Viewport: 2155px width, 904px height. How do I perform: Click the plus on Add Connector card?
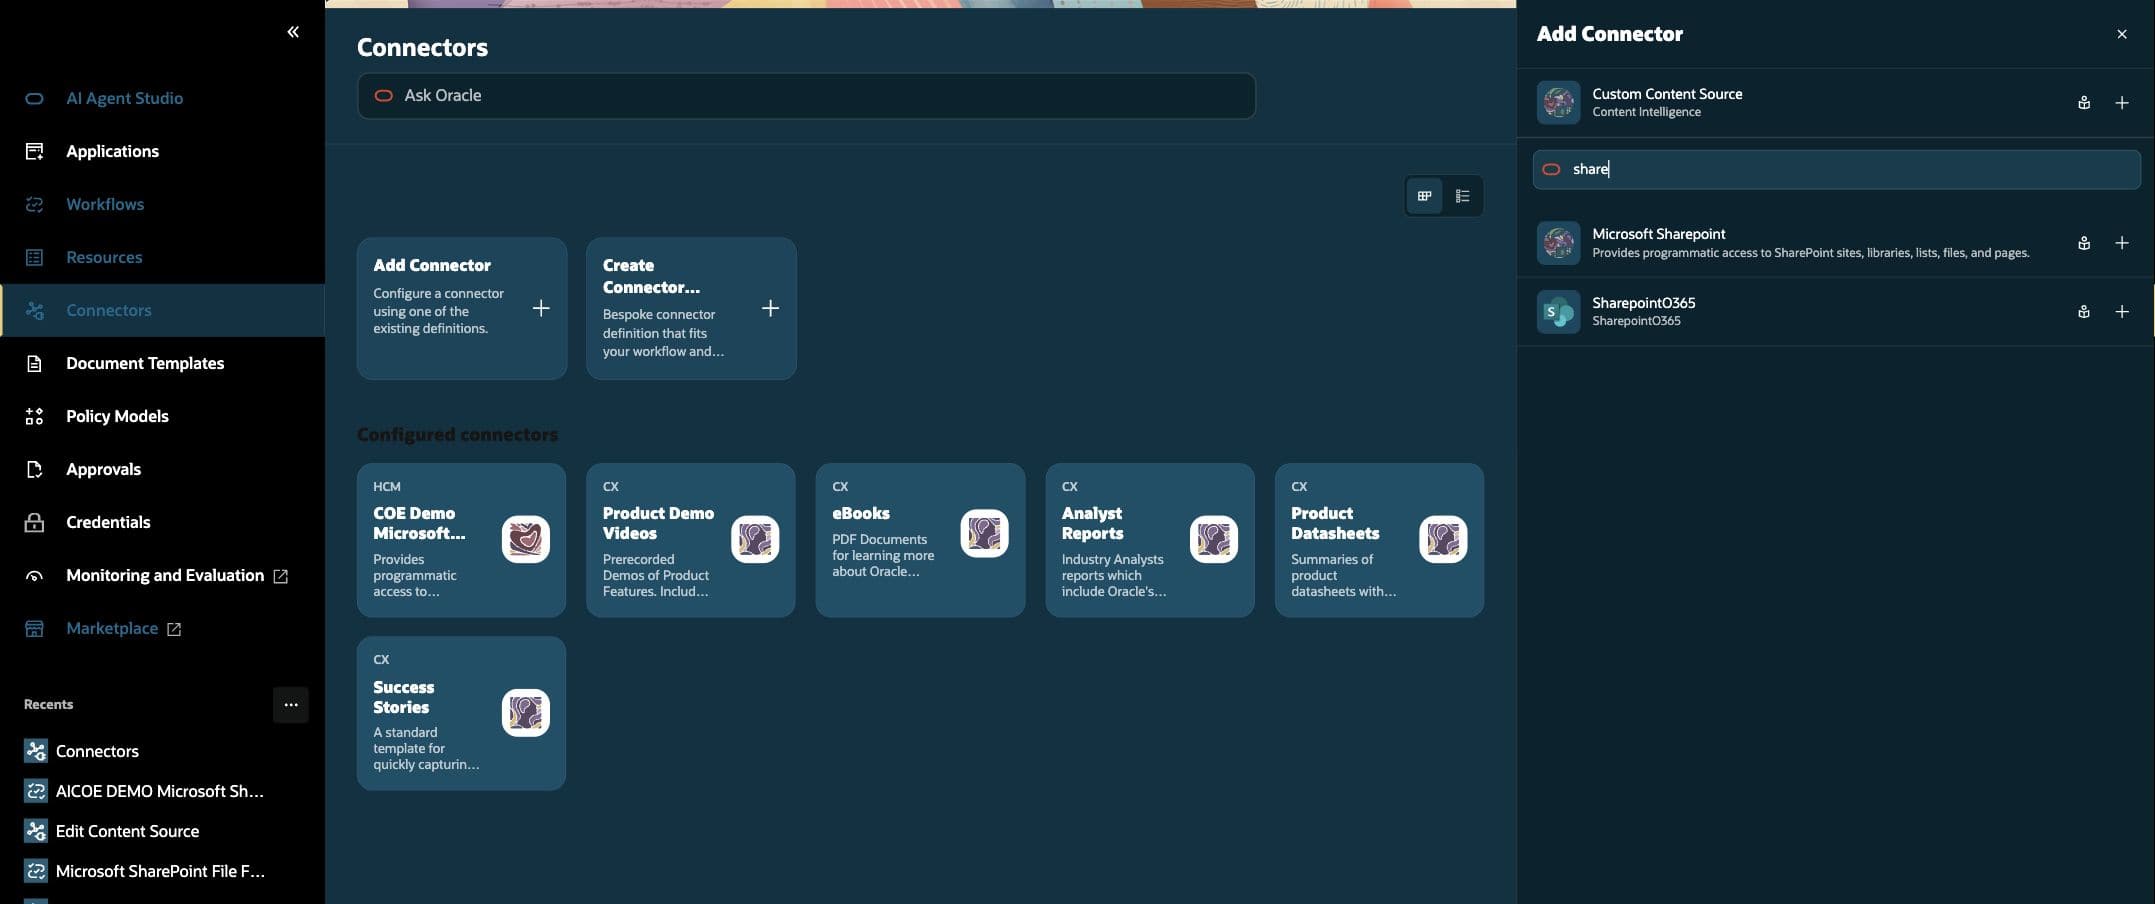coord(541,308)
